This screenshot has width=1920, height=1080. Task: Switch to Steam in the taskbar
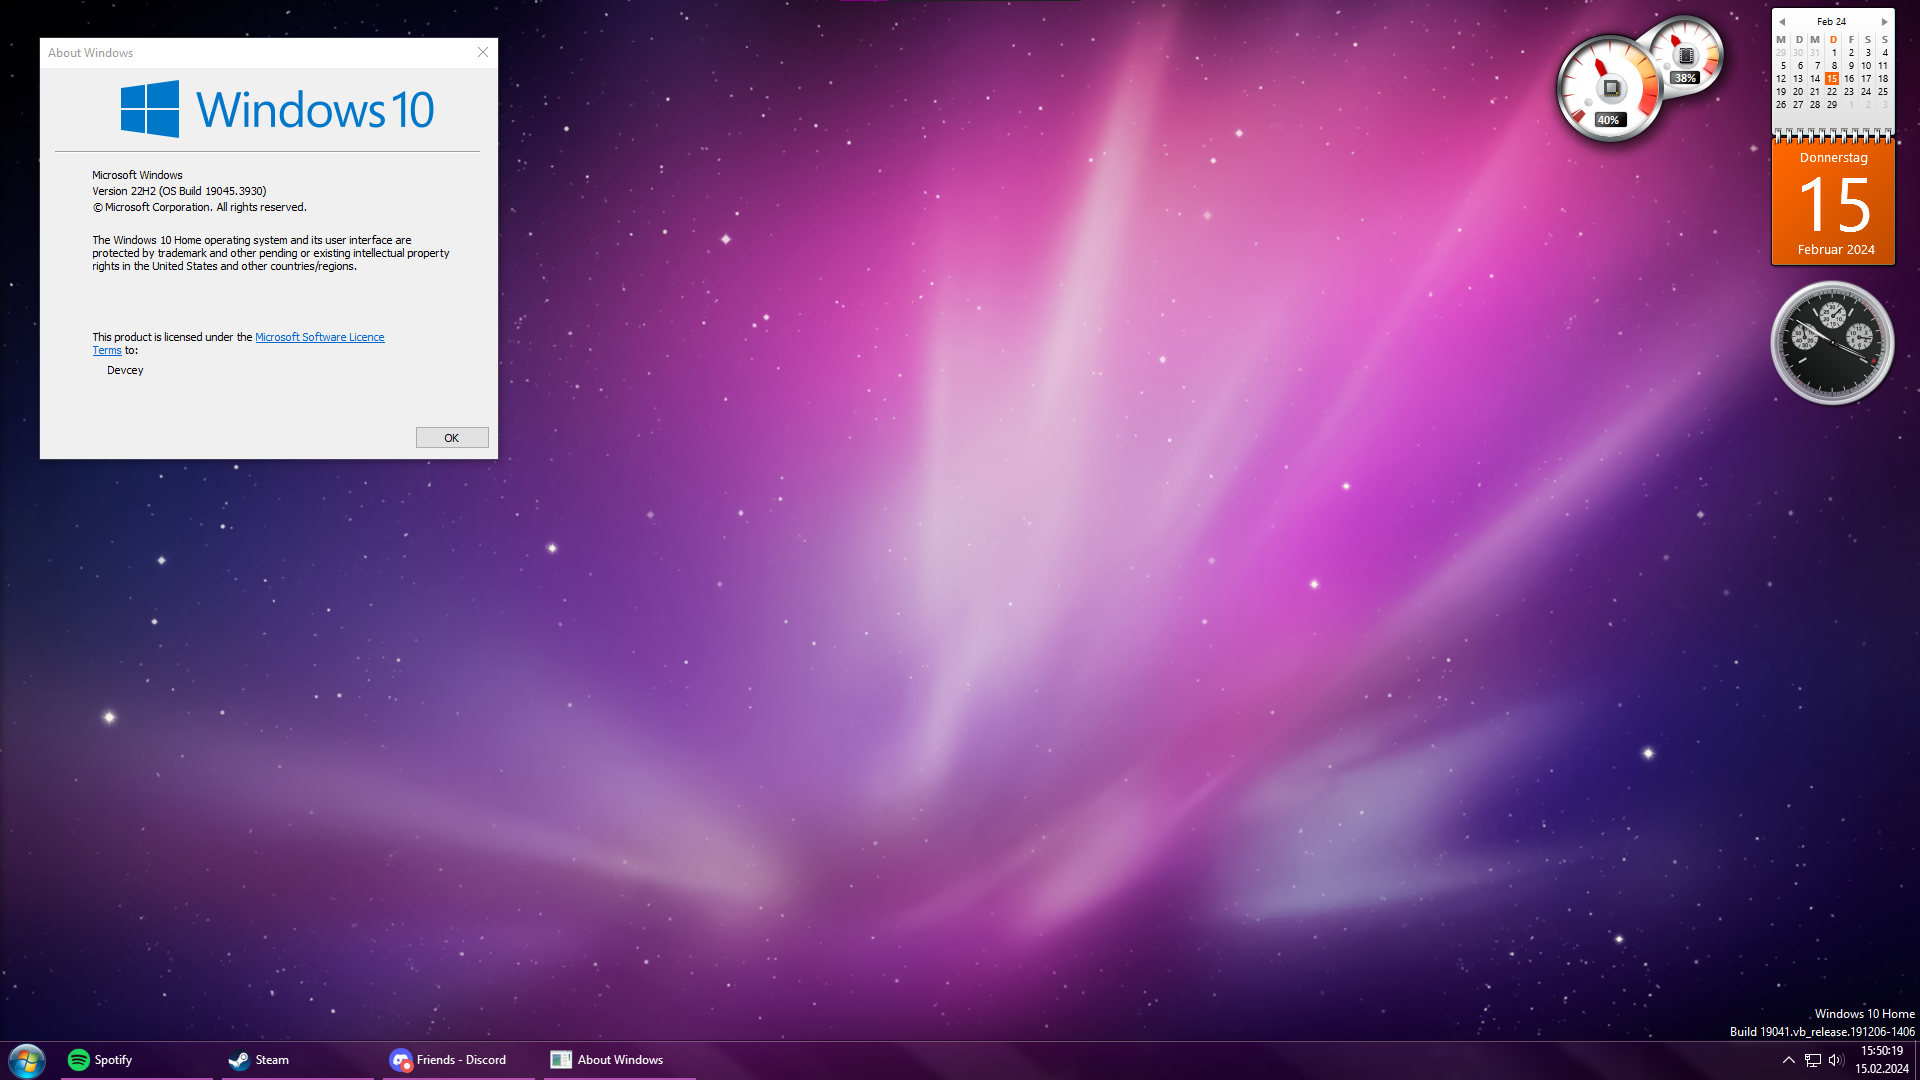[298, 1060]
